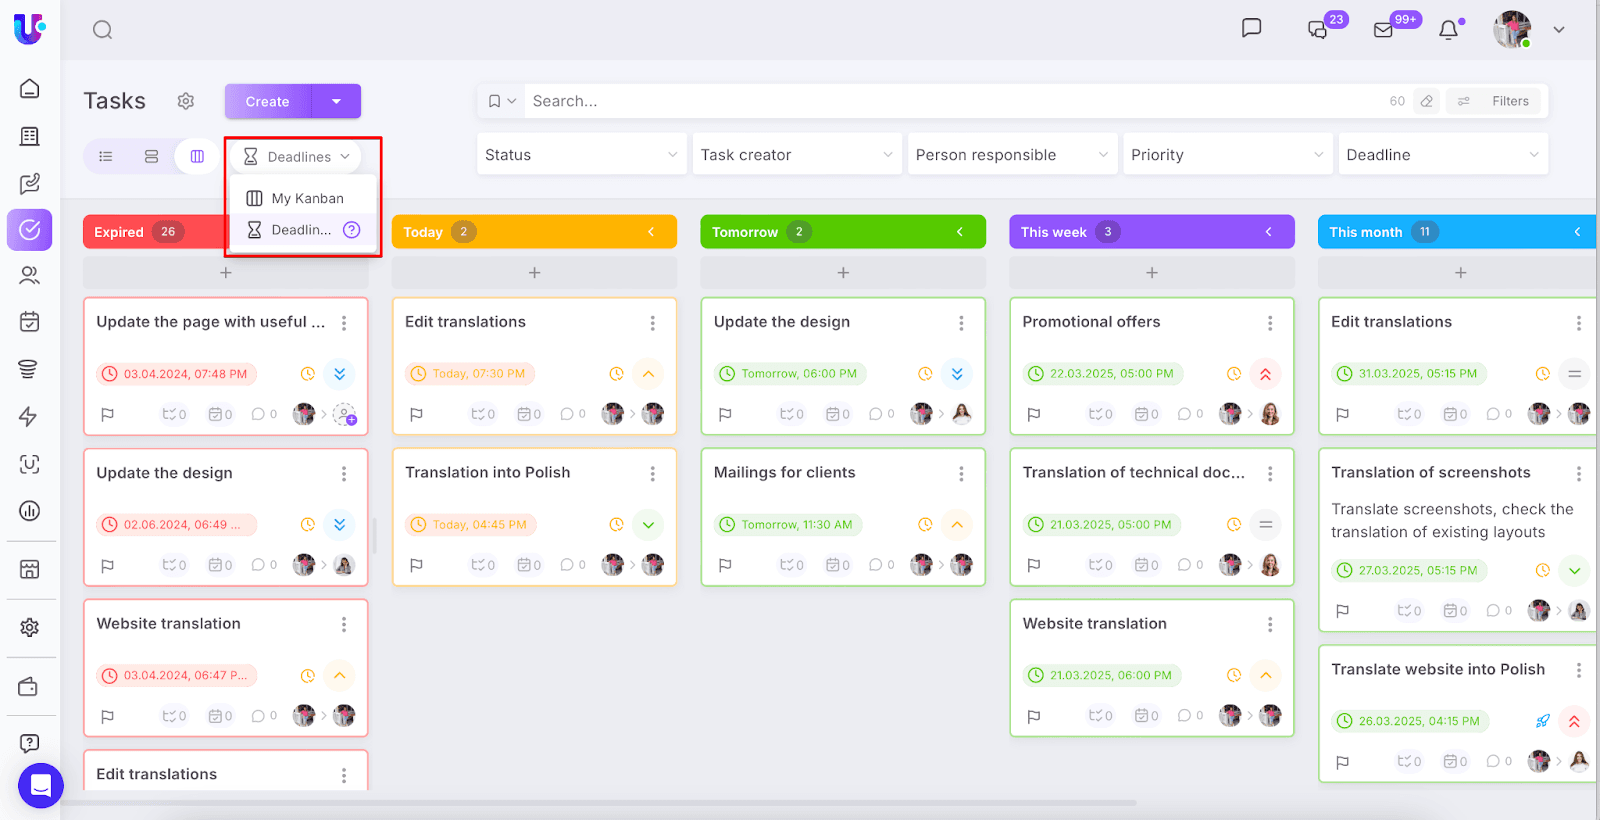Screen dimensions: 1600x820
Task: Expand the Status filter dropdown
Action: (x=581, y=155)
